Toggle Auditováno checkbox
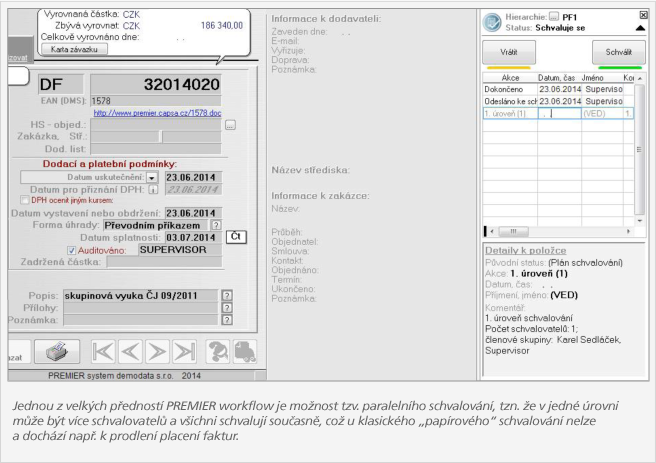 pyautogui.click(x=72, y=250)
